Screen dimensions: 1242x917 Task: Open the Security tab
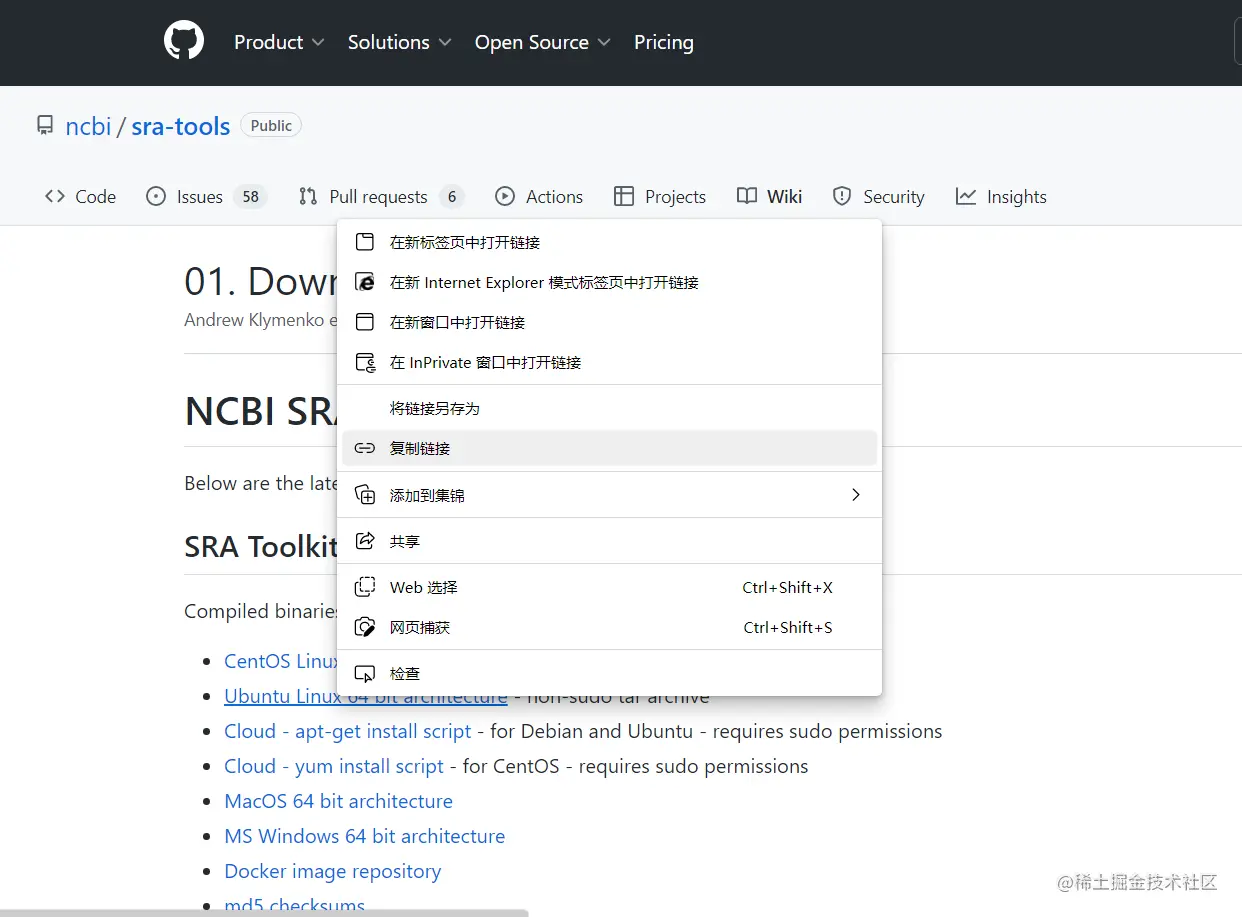[x=879, y=196]
